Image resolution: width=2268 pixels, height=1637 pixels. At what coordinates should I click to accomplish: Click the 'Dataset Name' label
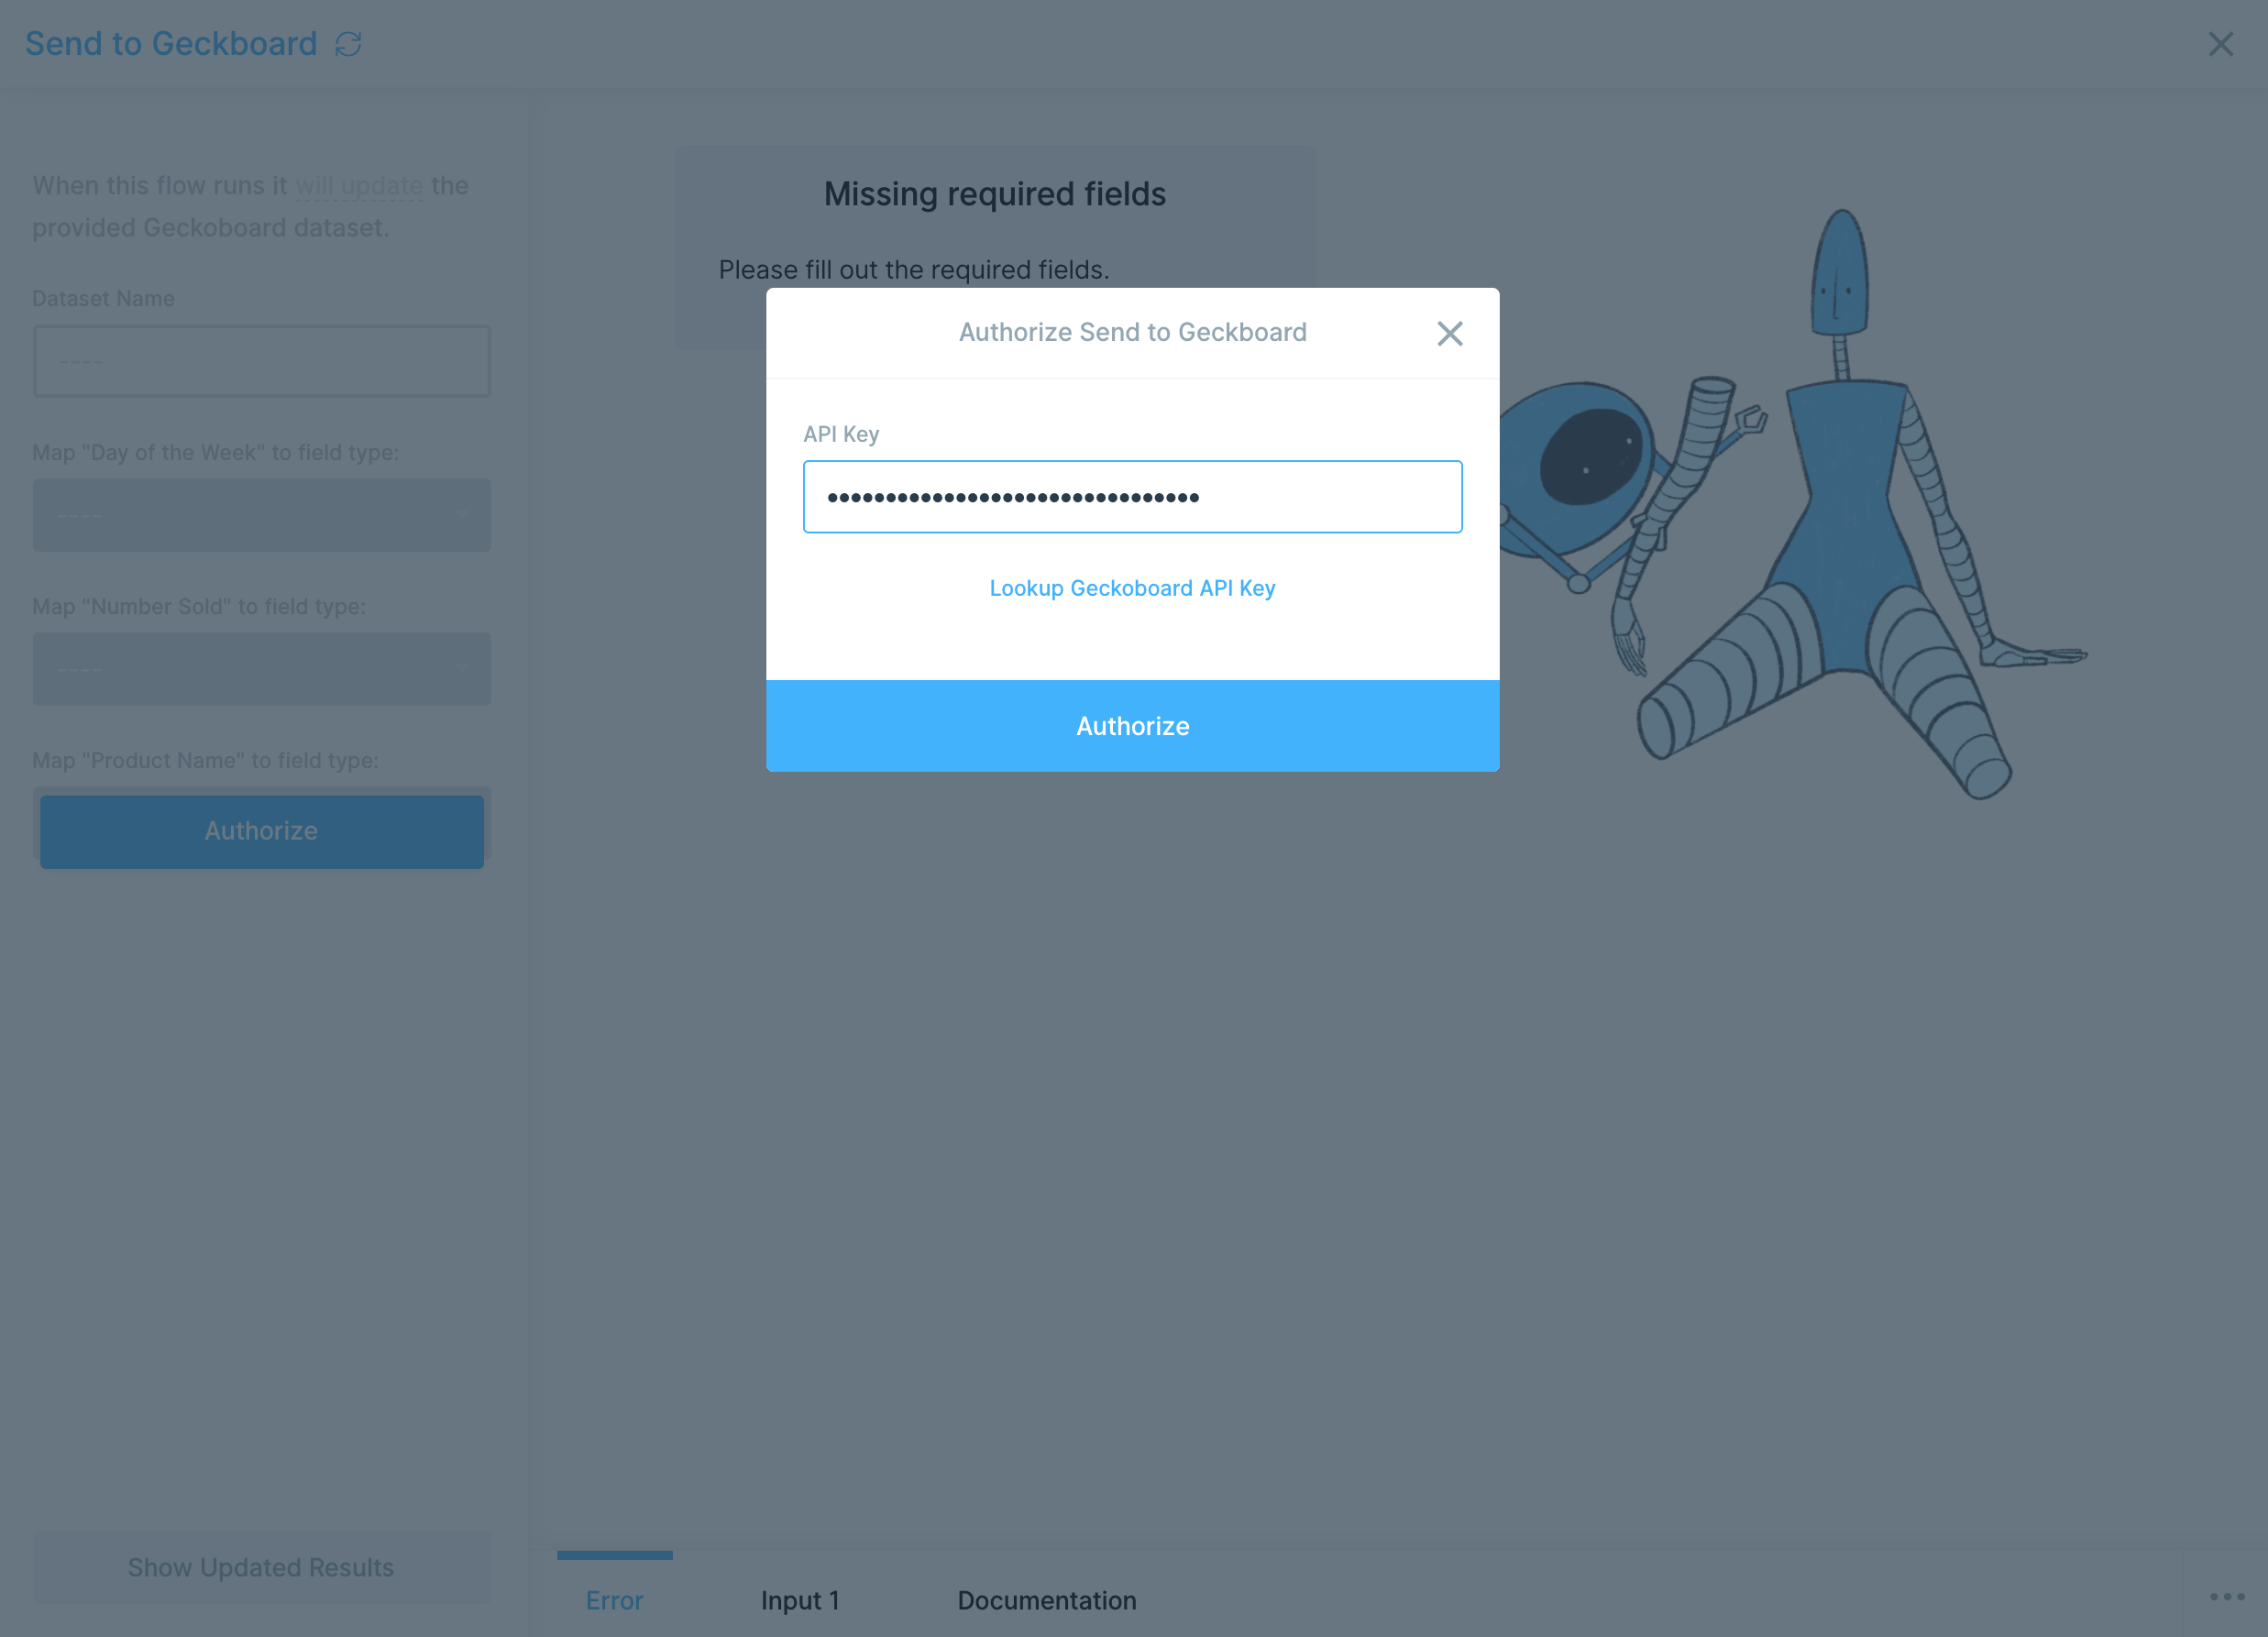coord(103,298)
